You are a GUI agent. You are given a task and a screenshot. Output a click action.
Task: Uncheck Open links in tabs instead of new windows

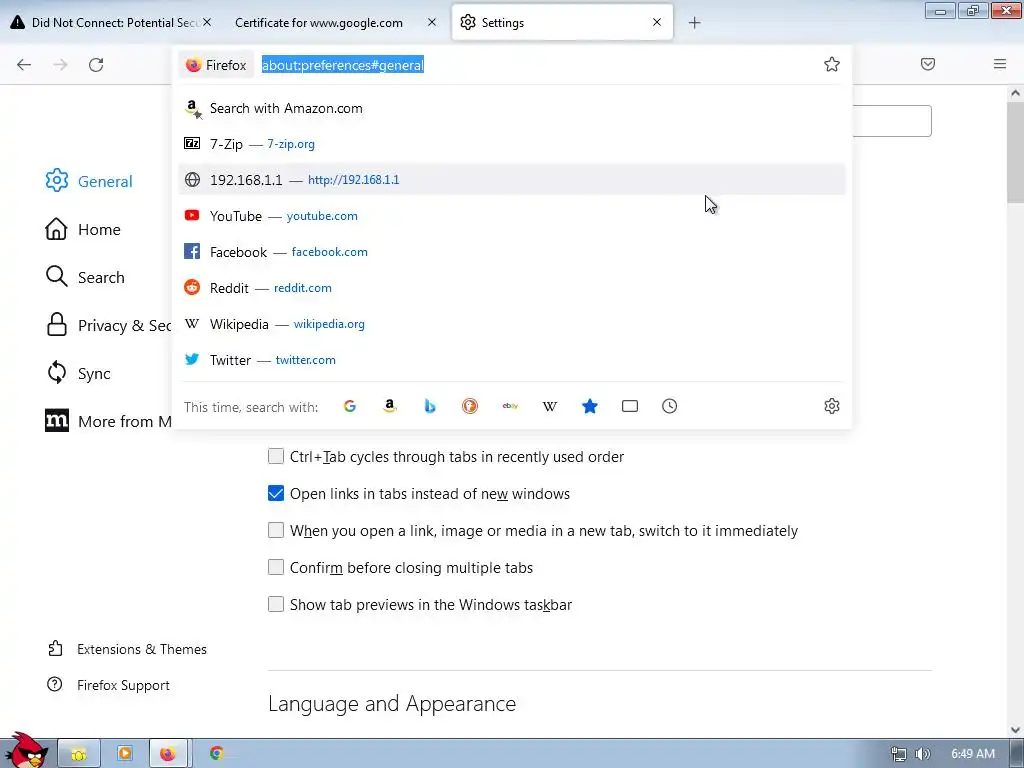(276, 493)
